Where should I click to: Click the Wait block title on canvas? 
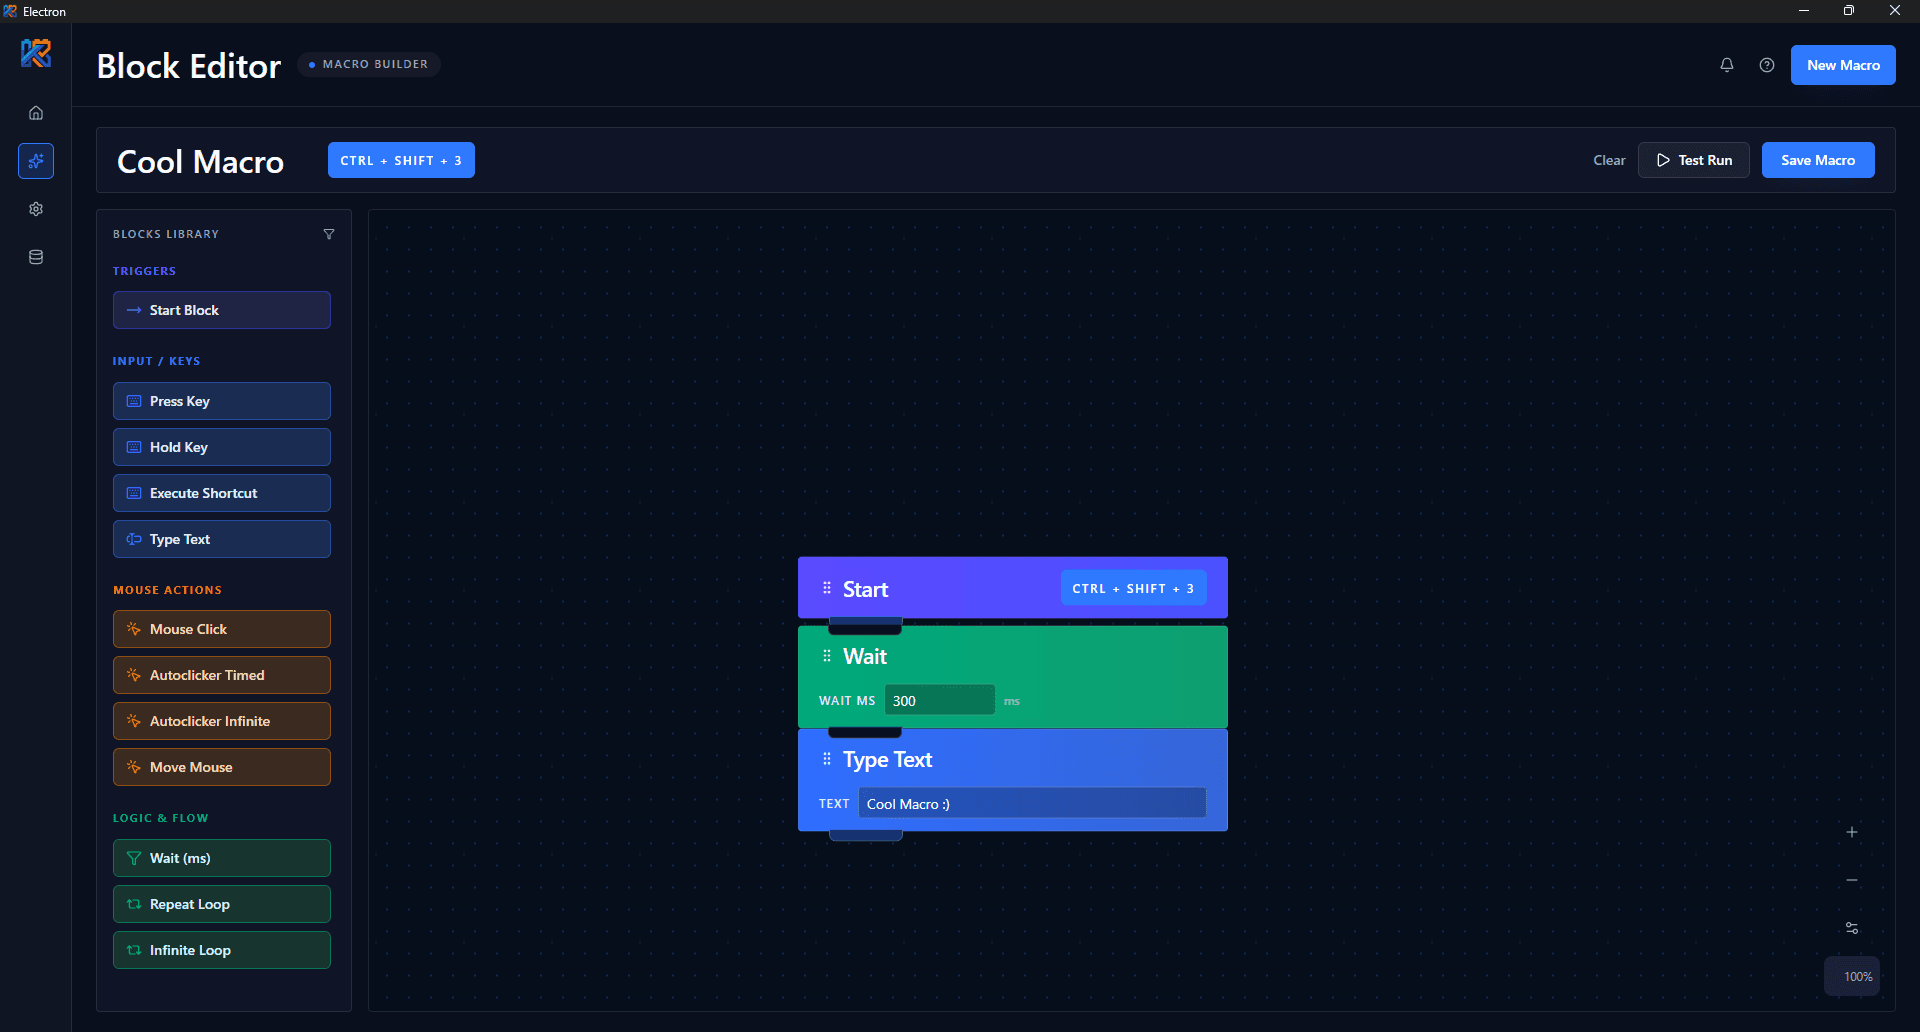click(x=865, y=656)
